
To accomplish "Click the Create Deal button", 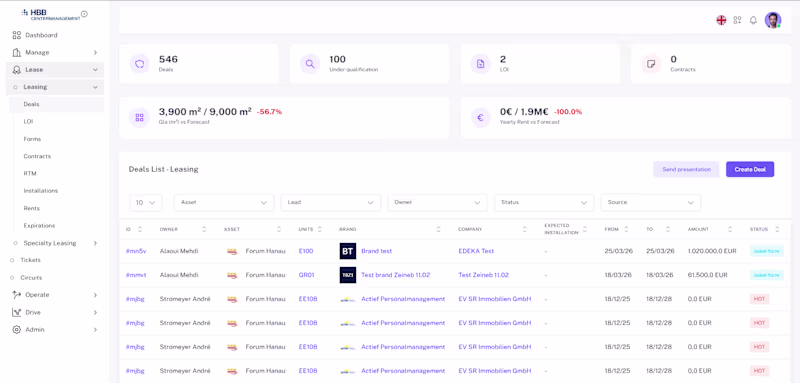I will tap(750, 169).
